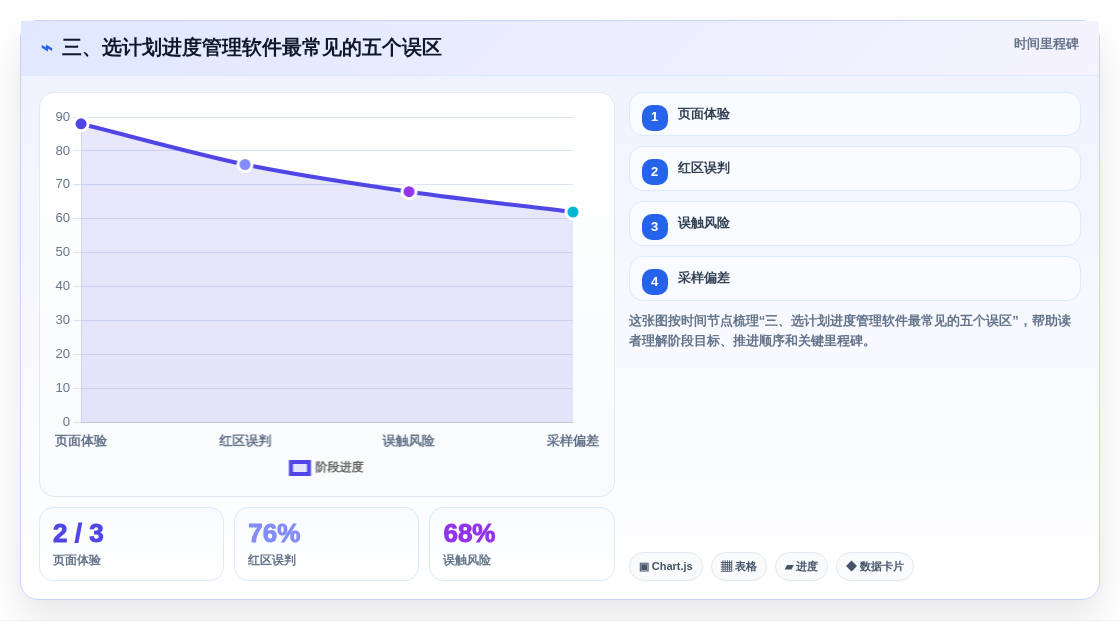Click the number 4 badge for 采样偏差
This screenshot has height=621, width=1120.
coord(654,282)
